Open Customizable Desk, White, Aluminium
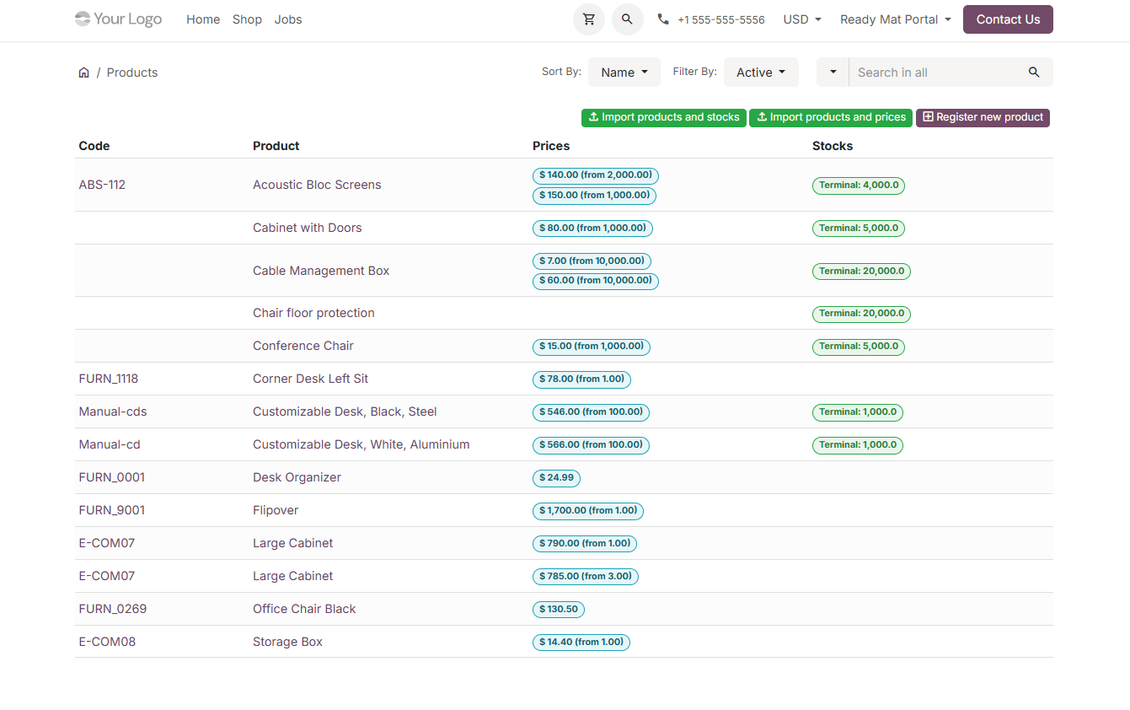Viewport: 1130px width, 710px height. (x=361, y=445)
